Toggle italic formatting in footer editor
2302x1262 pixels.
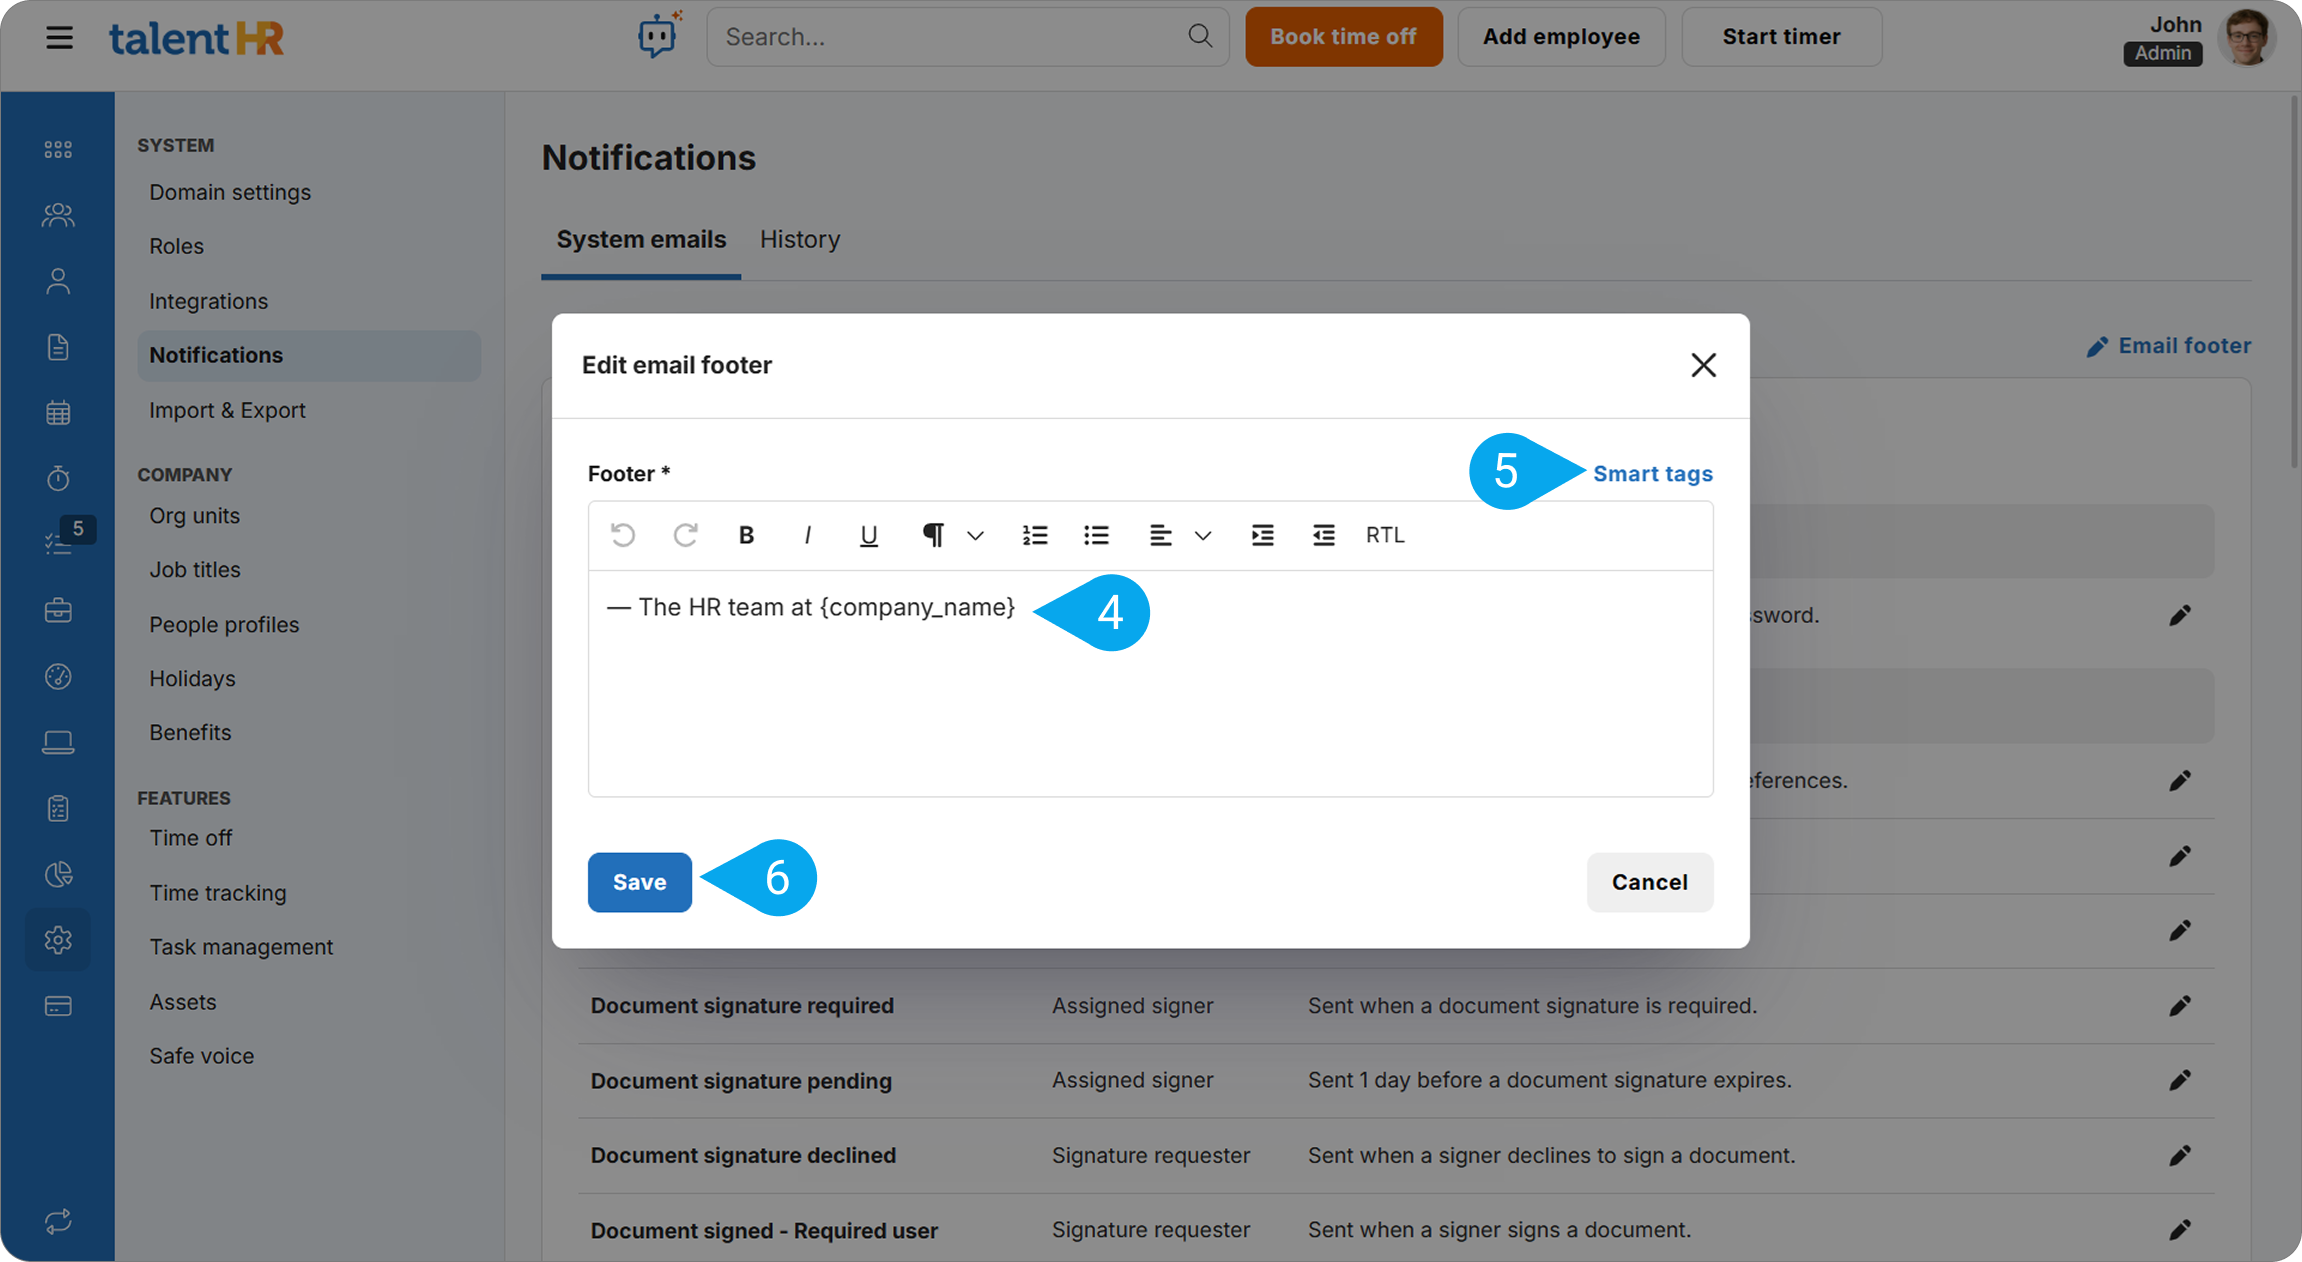(x=807, y=535)
